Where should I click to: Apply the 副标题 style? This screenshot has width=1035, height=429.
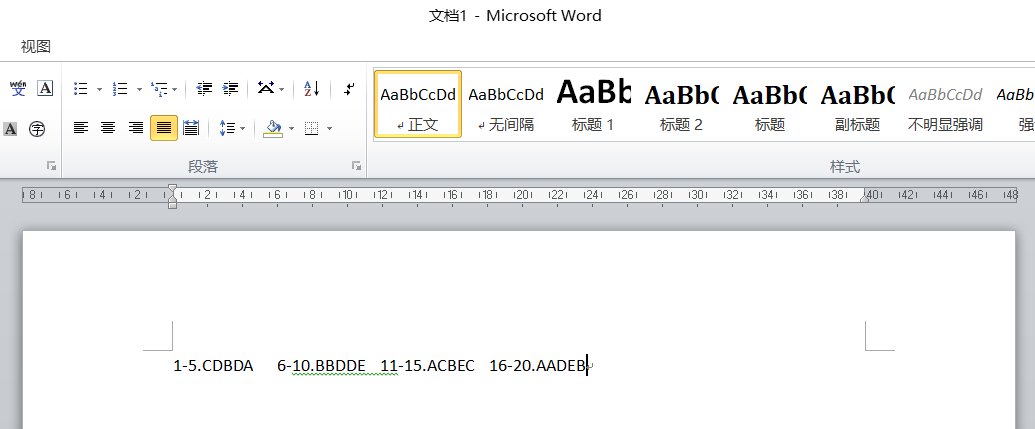pos(857,104)
